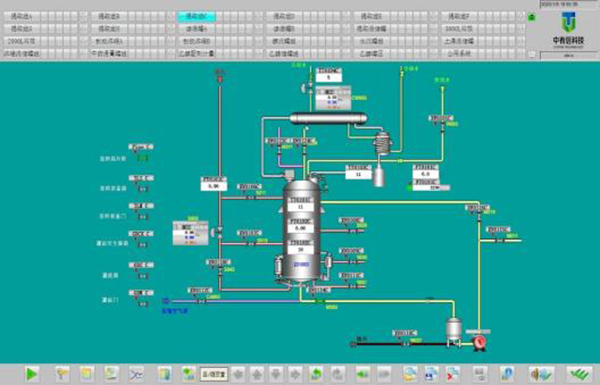This screenshot has height=385, width=600.
Task: Click the green curved undo arrow icon
Action: point(316,374)
